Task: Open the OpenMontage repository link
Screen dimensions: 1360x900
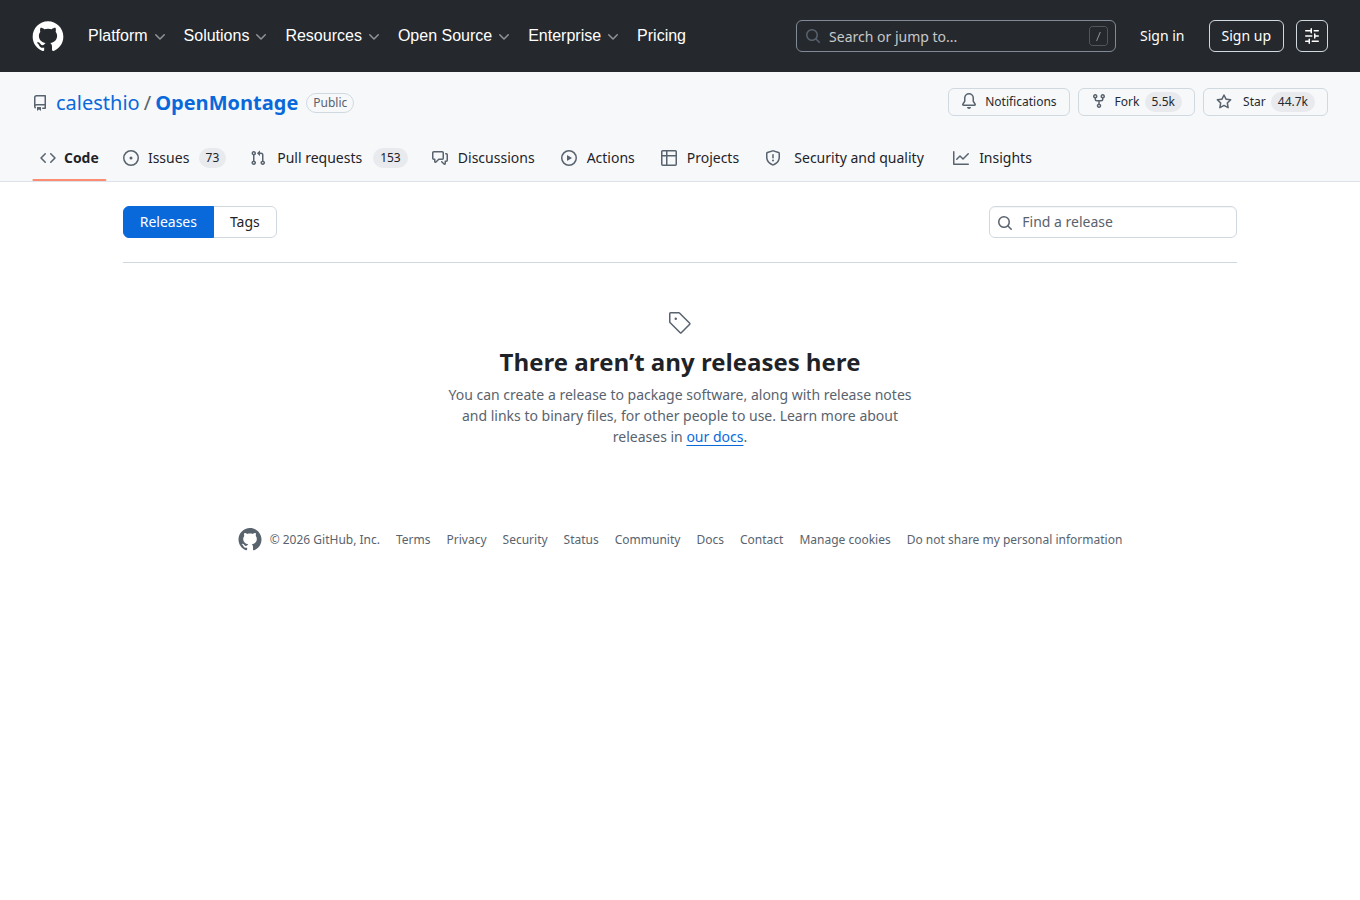Action: point(227,103)
